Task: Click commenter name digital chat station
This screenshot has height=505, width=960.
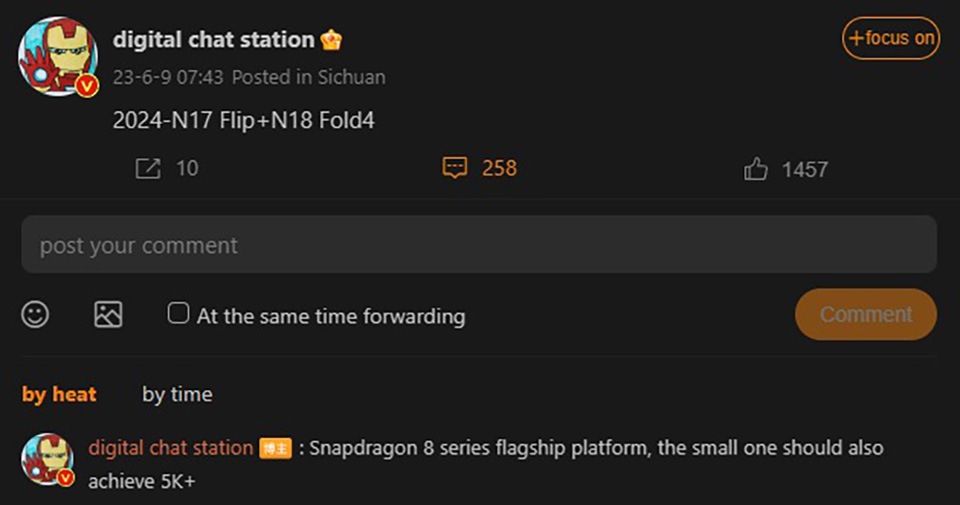Action: coord(171,448)
